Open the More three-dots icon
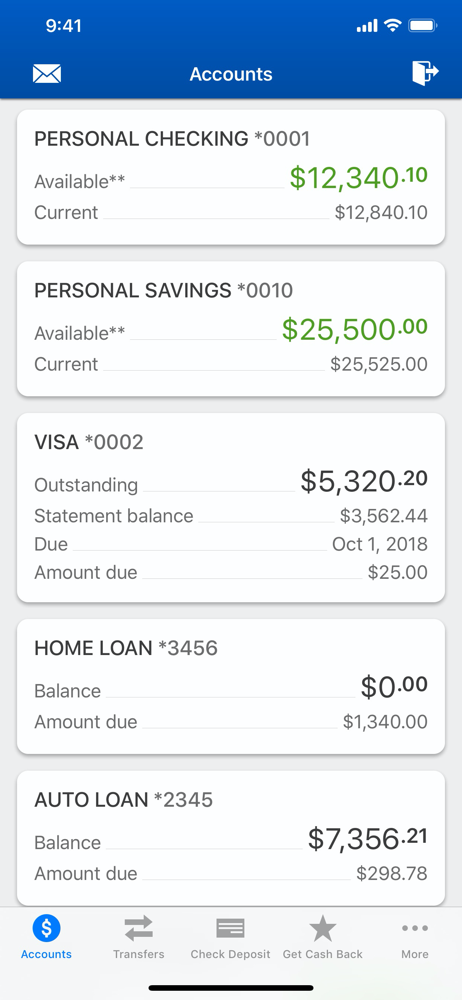Screen dimensions: 462x1000 (415, 928)
